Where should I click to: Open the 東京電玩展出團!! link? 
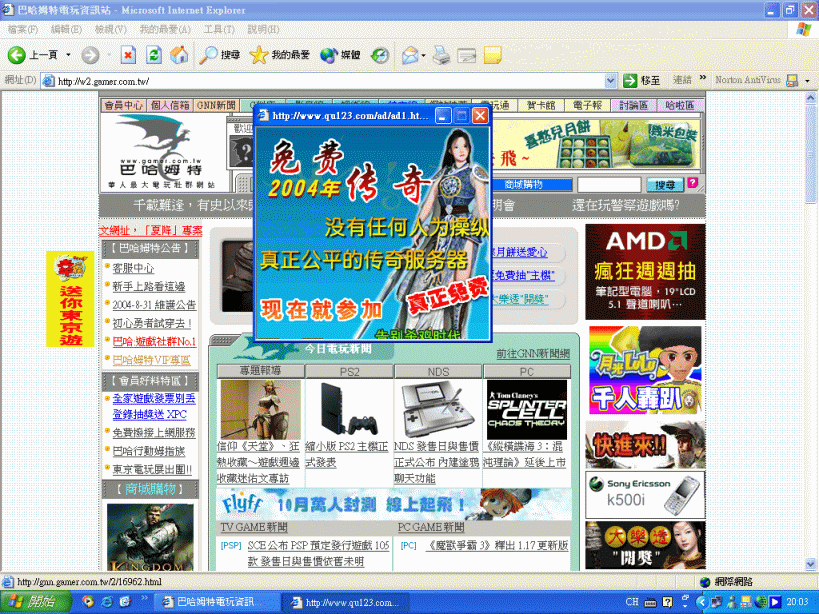click(152, 469)
